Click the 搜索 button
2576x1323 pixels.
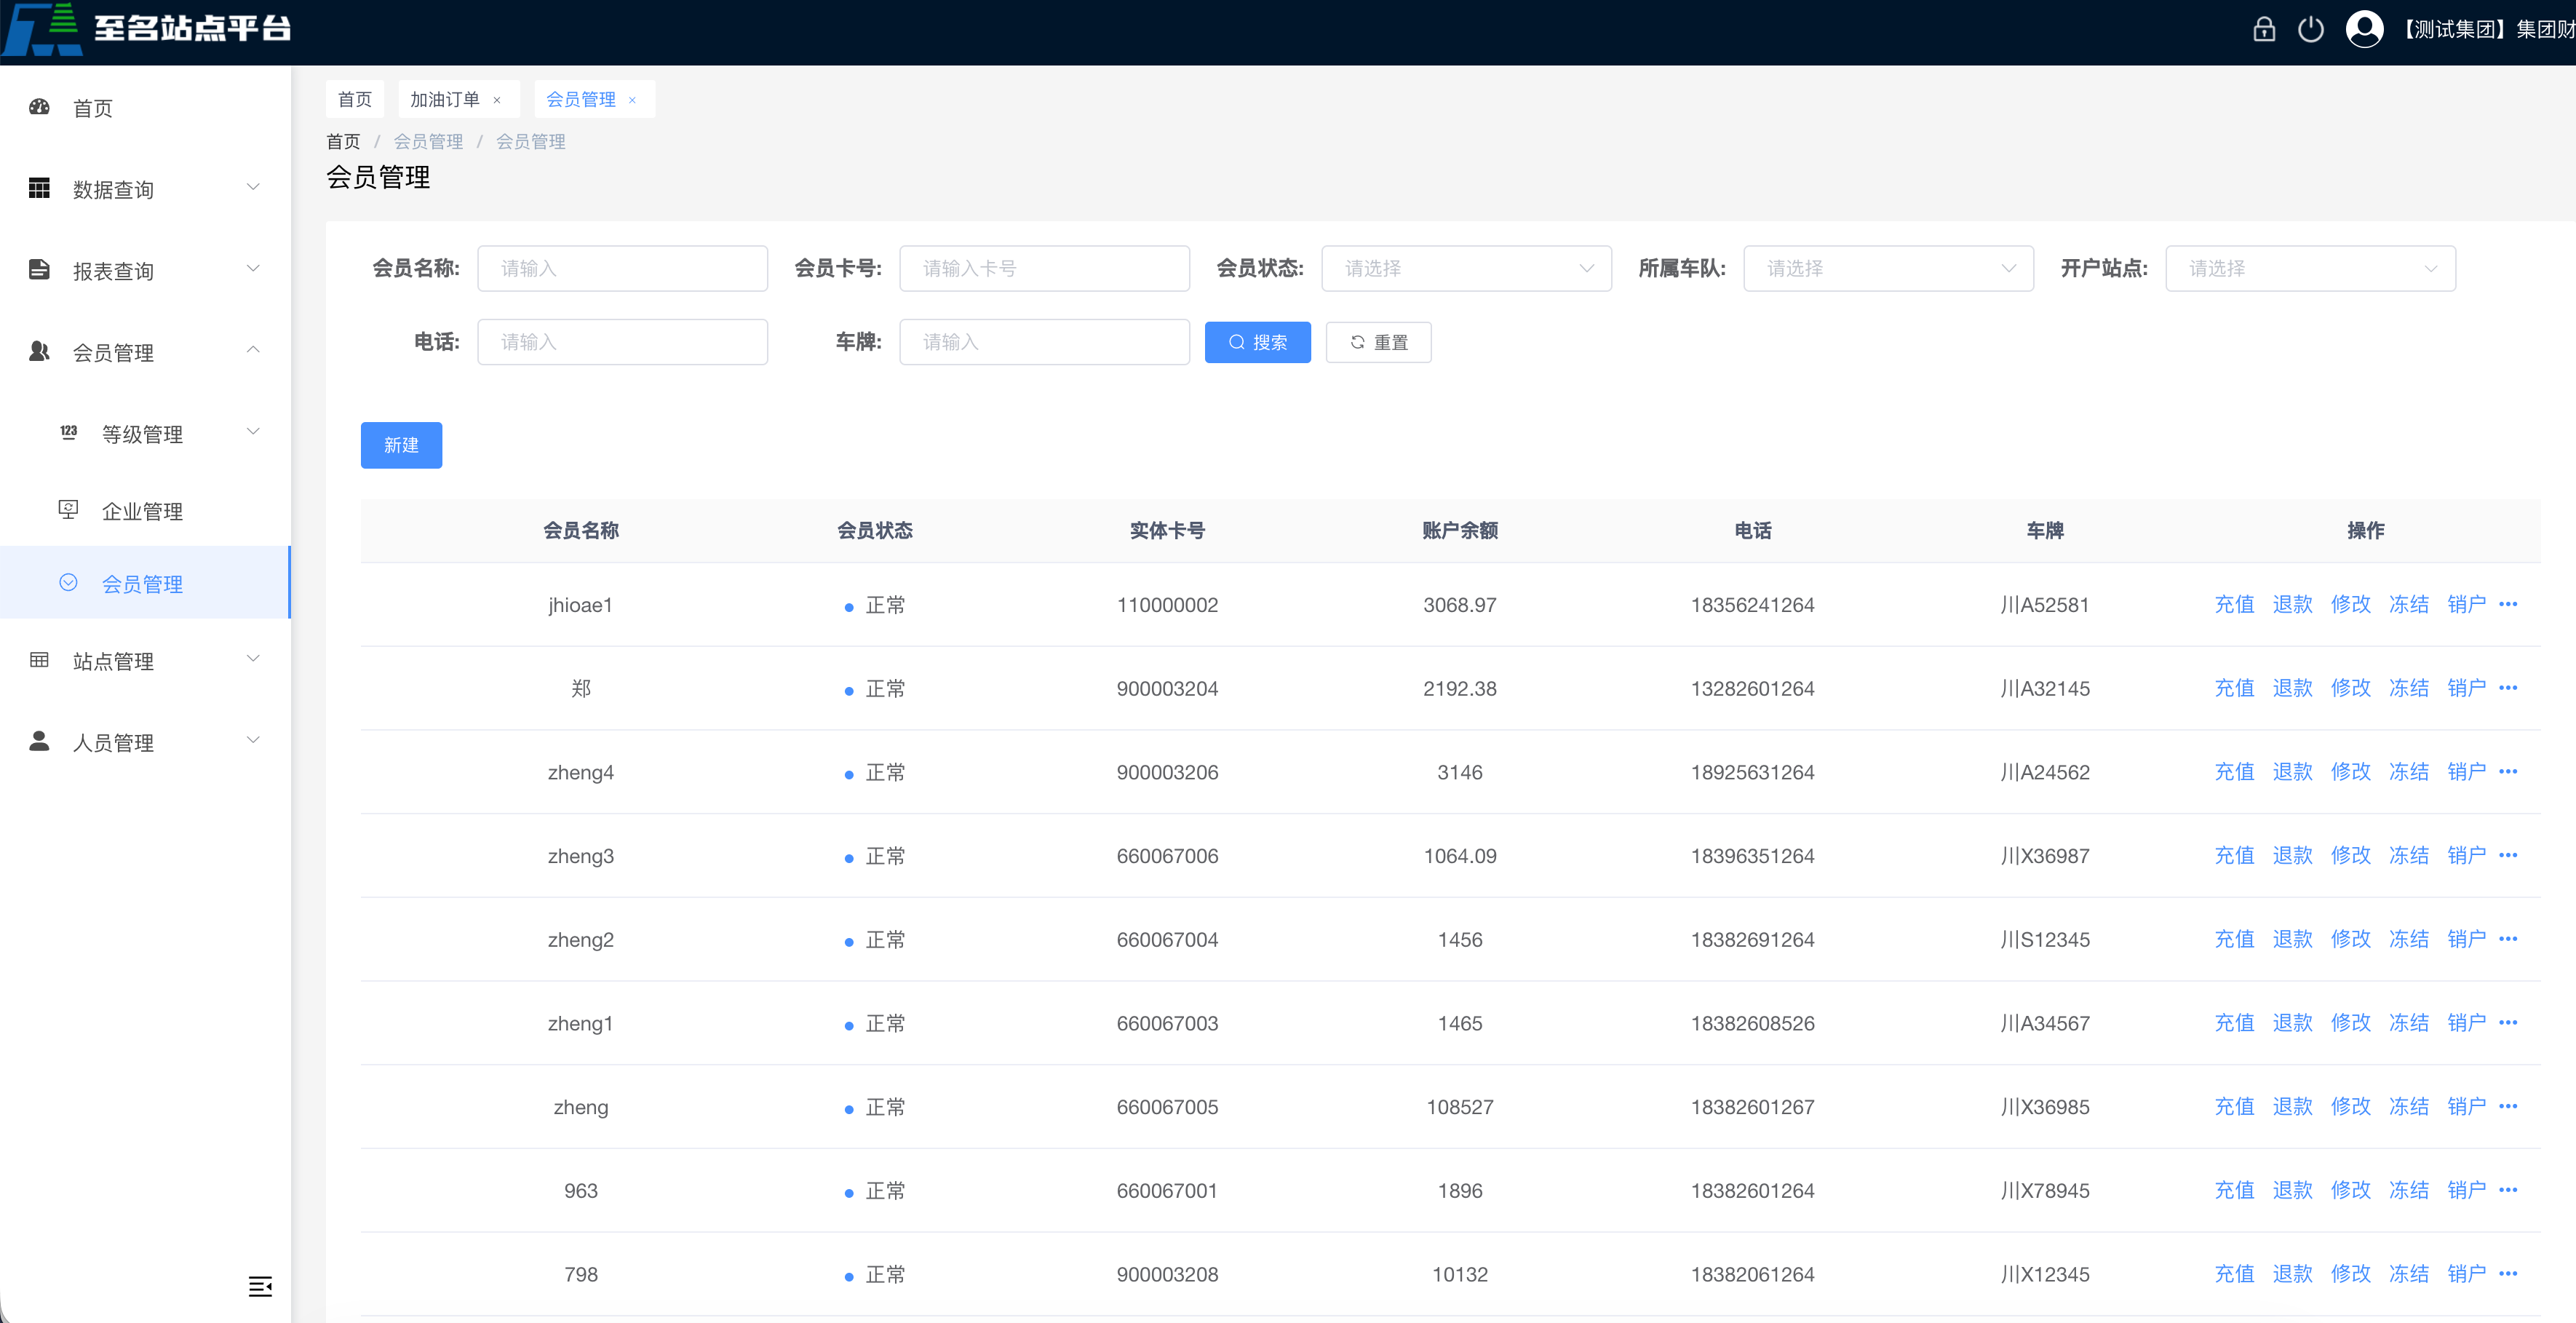1257,342
